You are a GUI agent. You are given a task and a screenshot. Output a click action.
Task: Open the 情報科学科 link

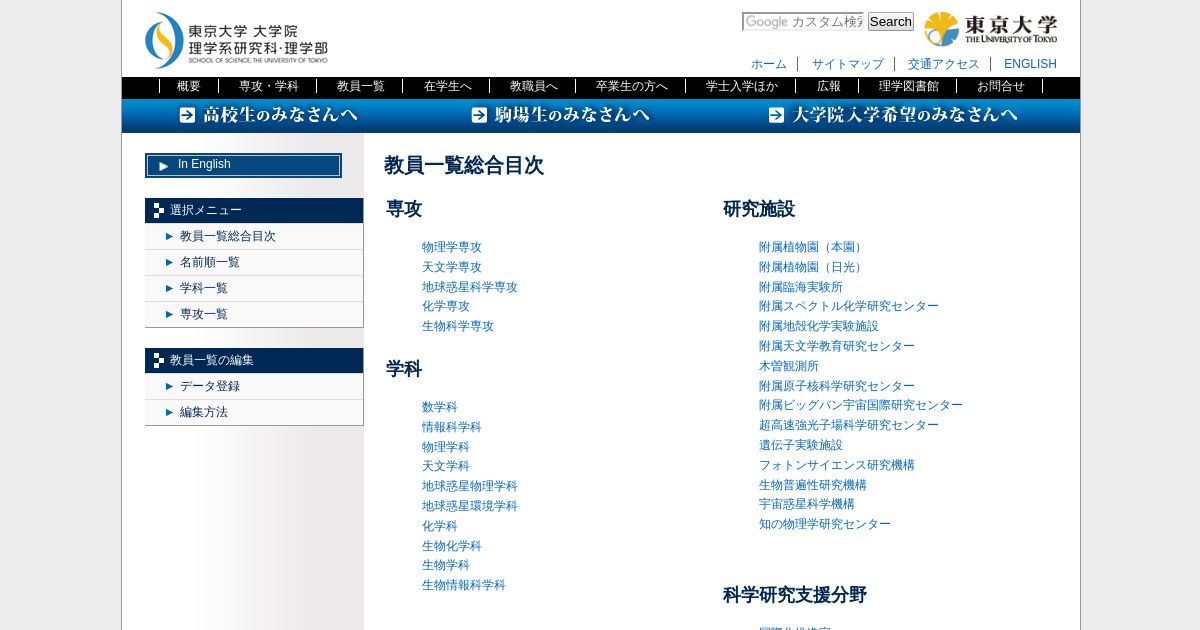[x=452, y=427]
